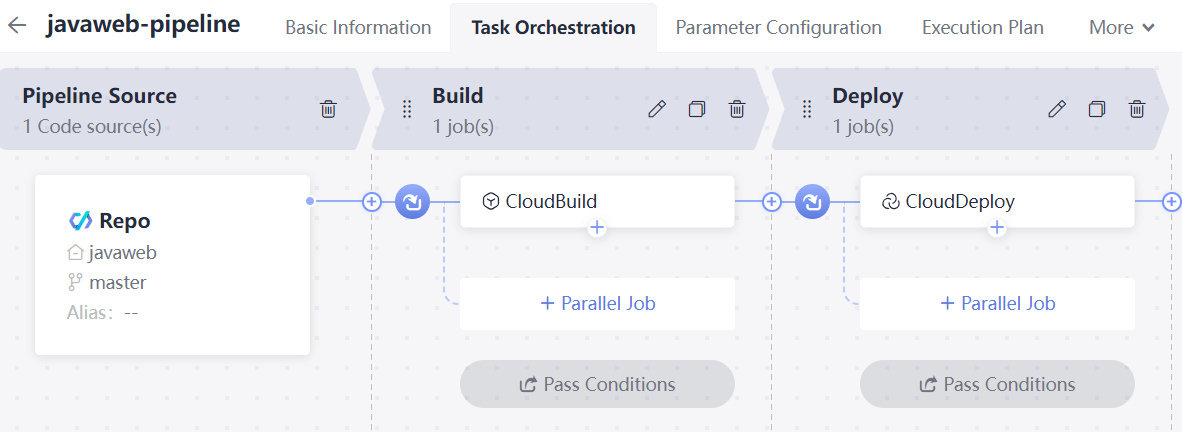1182x432 pixels.
Task: Insert a stage between Source and Build
Action: (372, 202)
